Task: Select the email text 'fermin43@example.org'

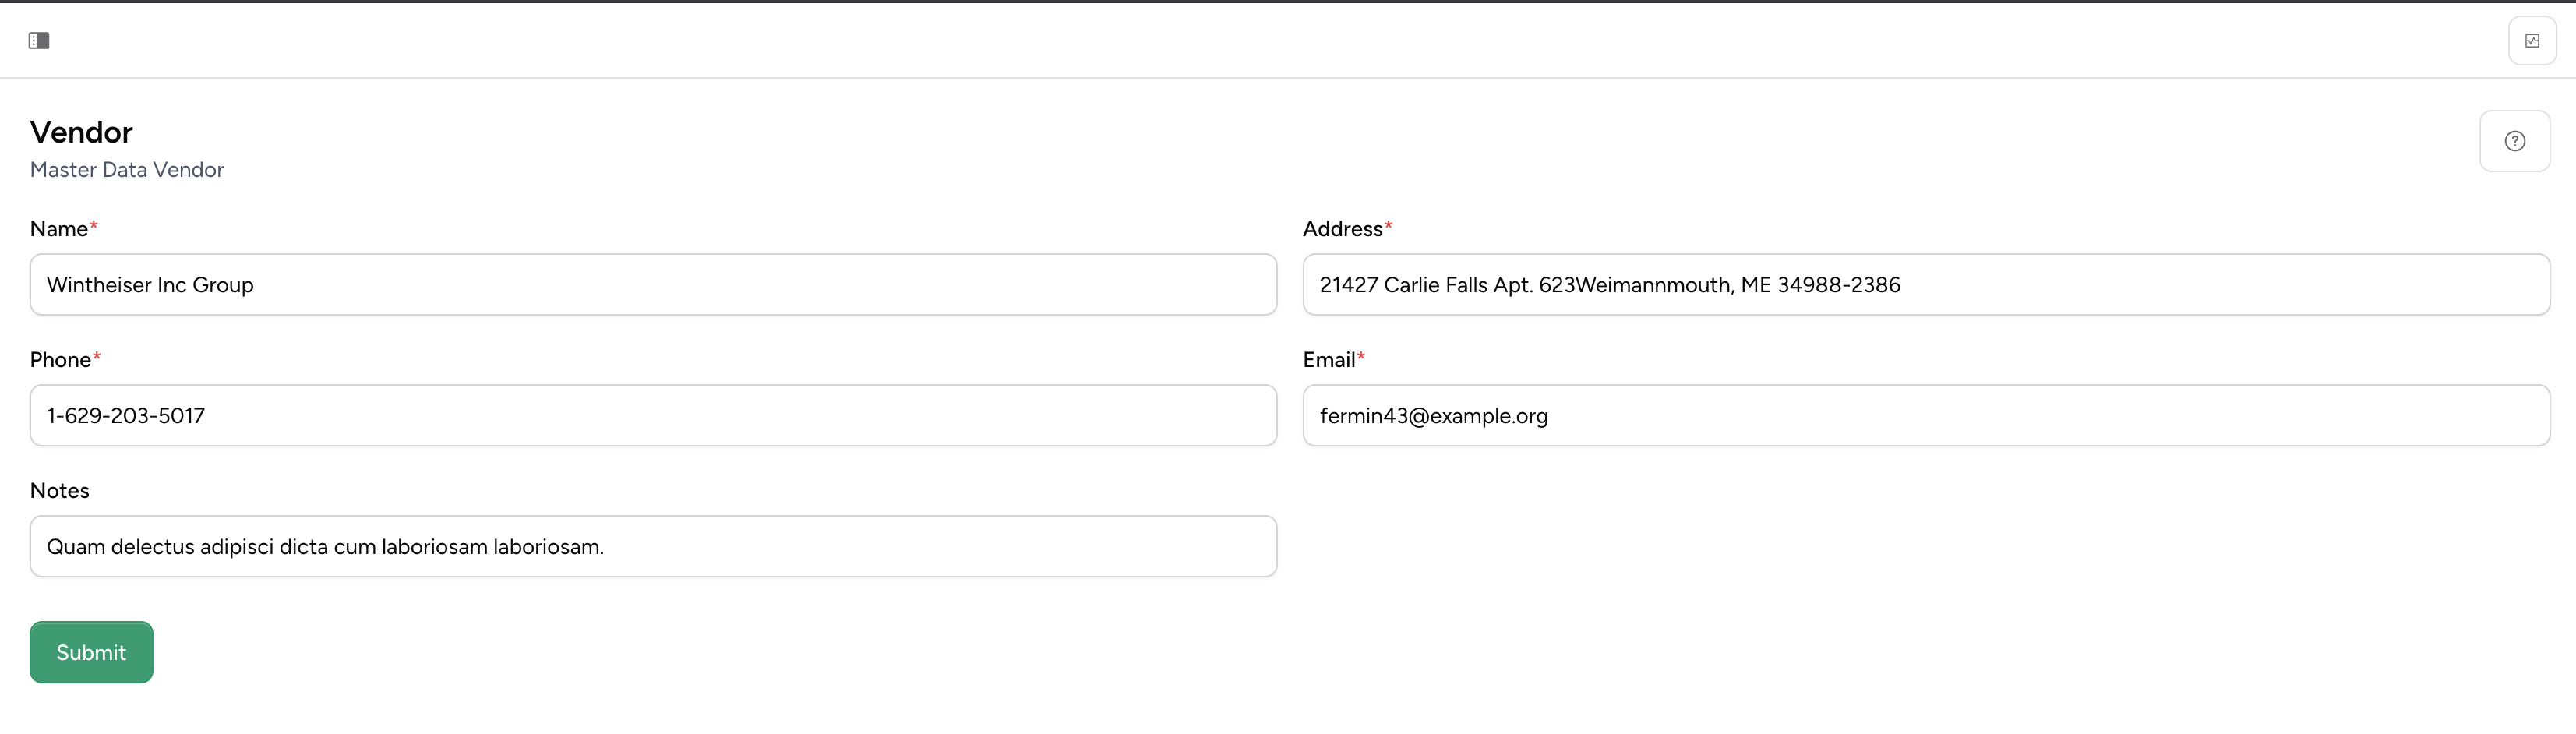Action: point(1433,416)
